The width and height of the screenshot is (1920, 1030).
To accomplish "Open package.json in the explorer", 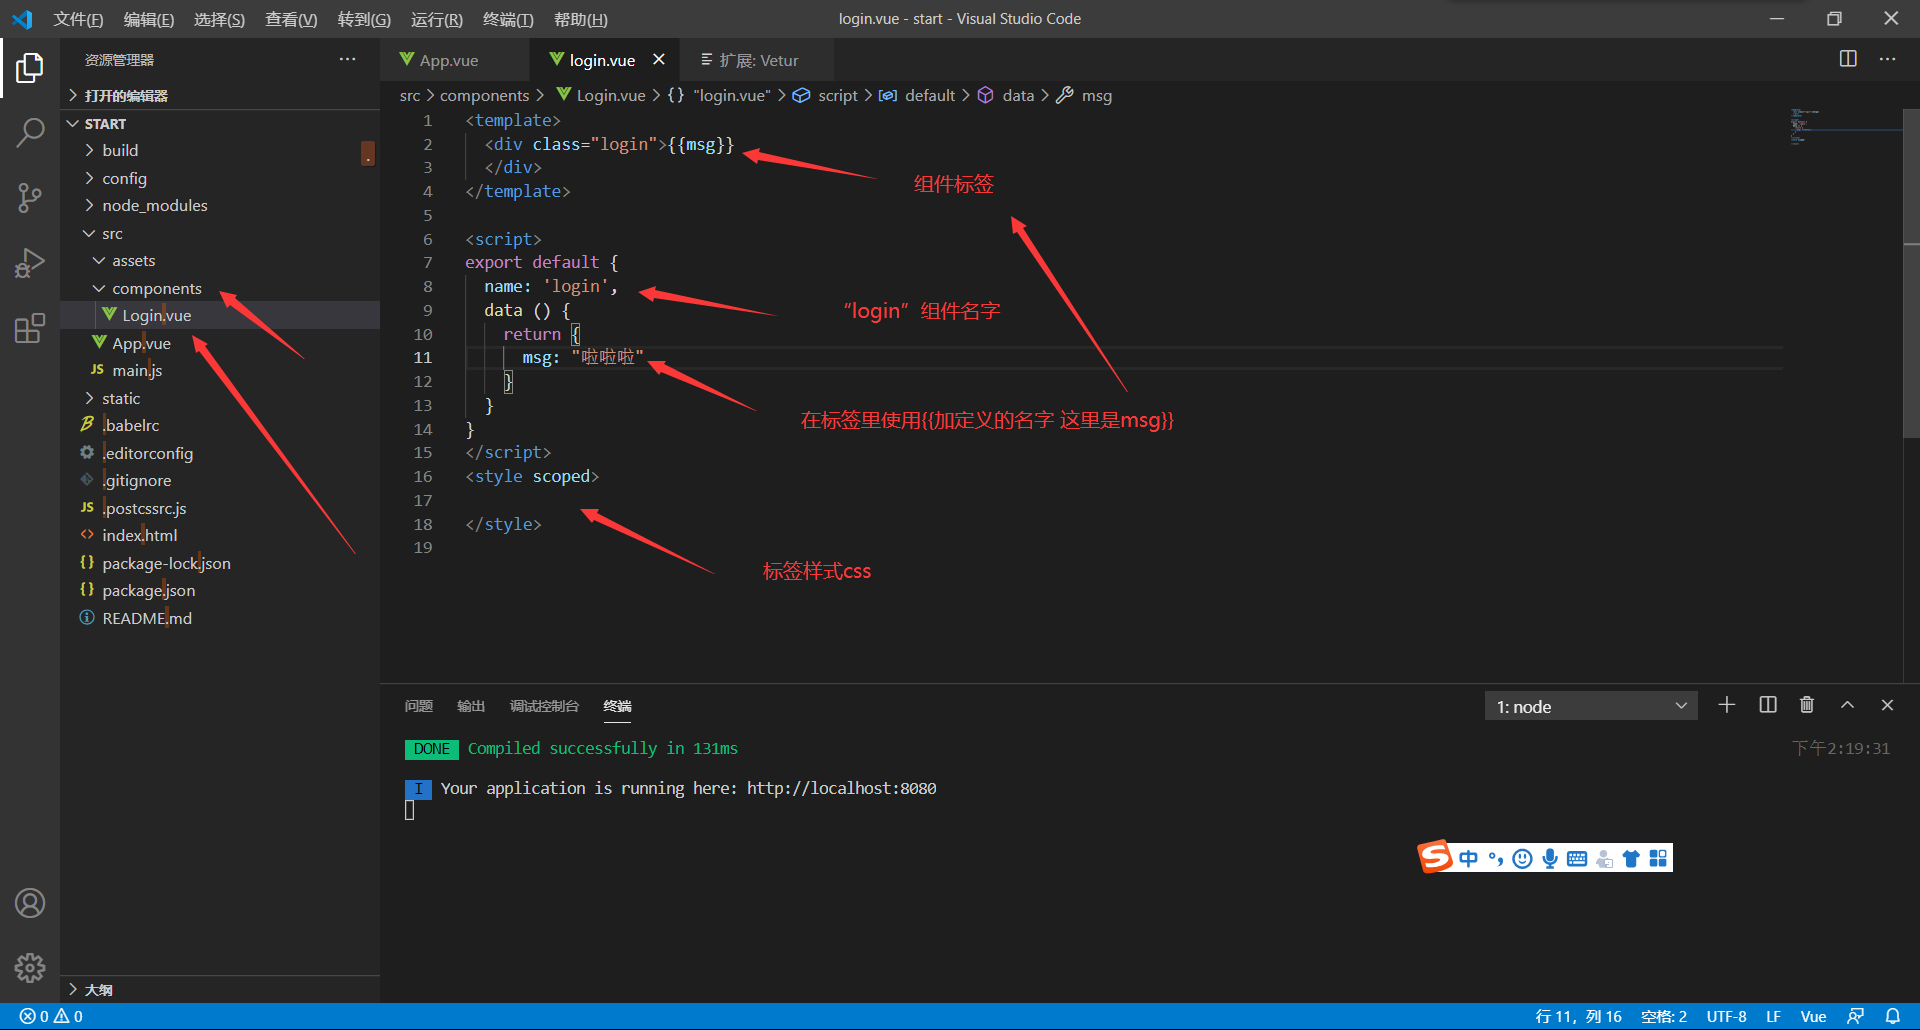I will tap(220, 590).
